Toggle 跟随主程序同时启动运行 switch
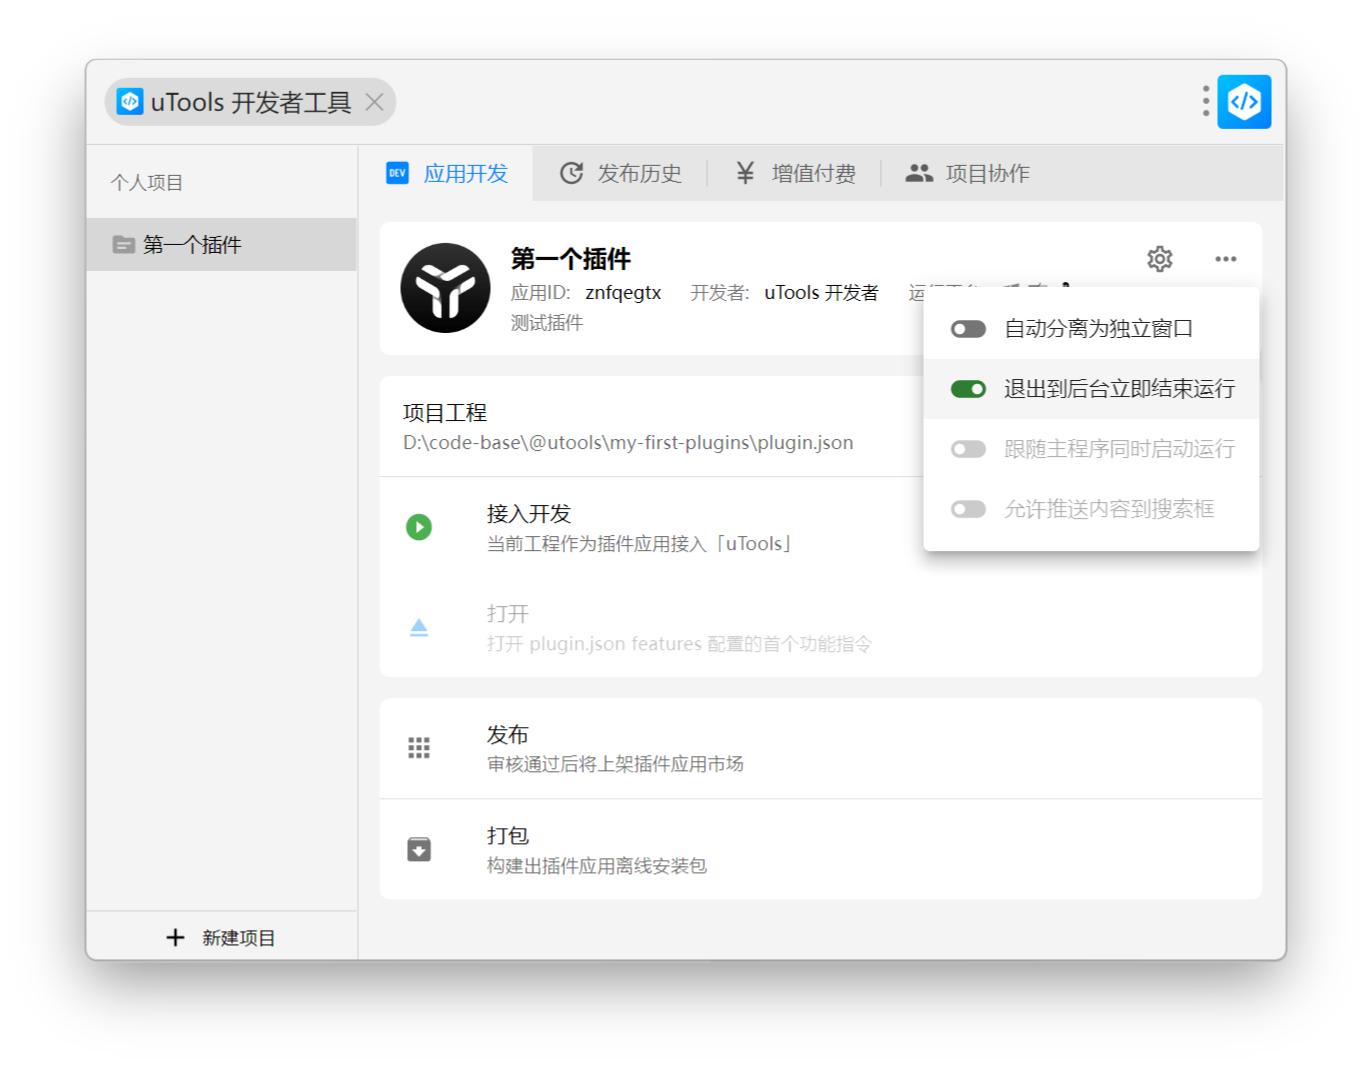Screen dimensions: 1367x1068 point(968,448)
